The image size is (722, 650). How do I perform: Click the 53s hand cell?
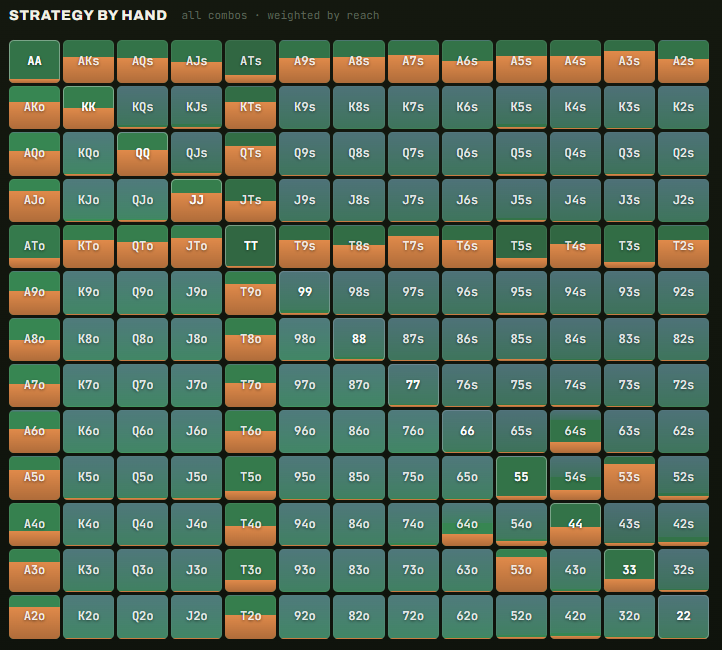click(x=629, y=477)
